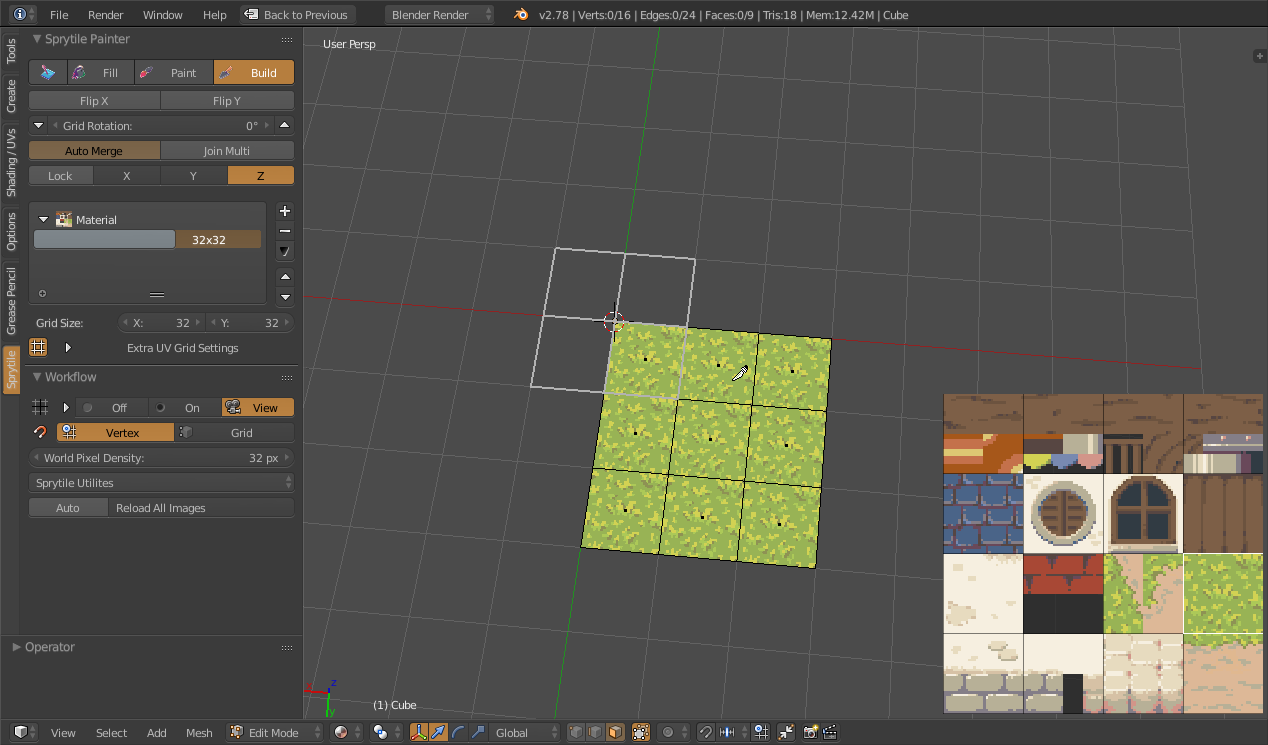This screenshot has height=745, width=1268.
Task: Click the Sprytile grid dots icon in Workflow
Action: pos(40,407)
